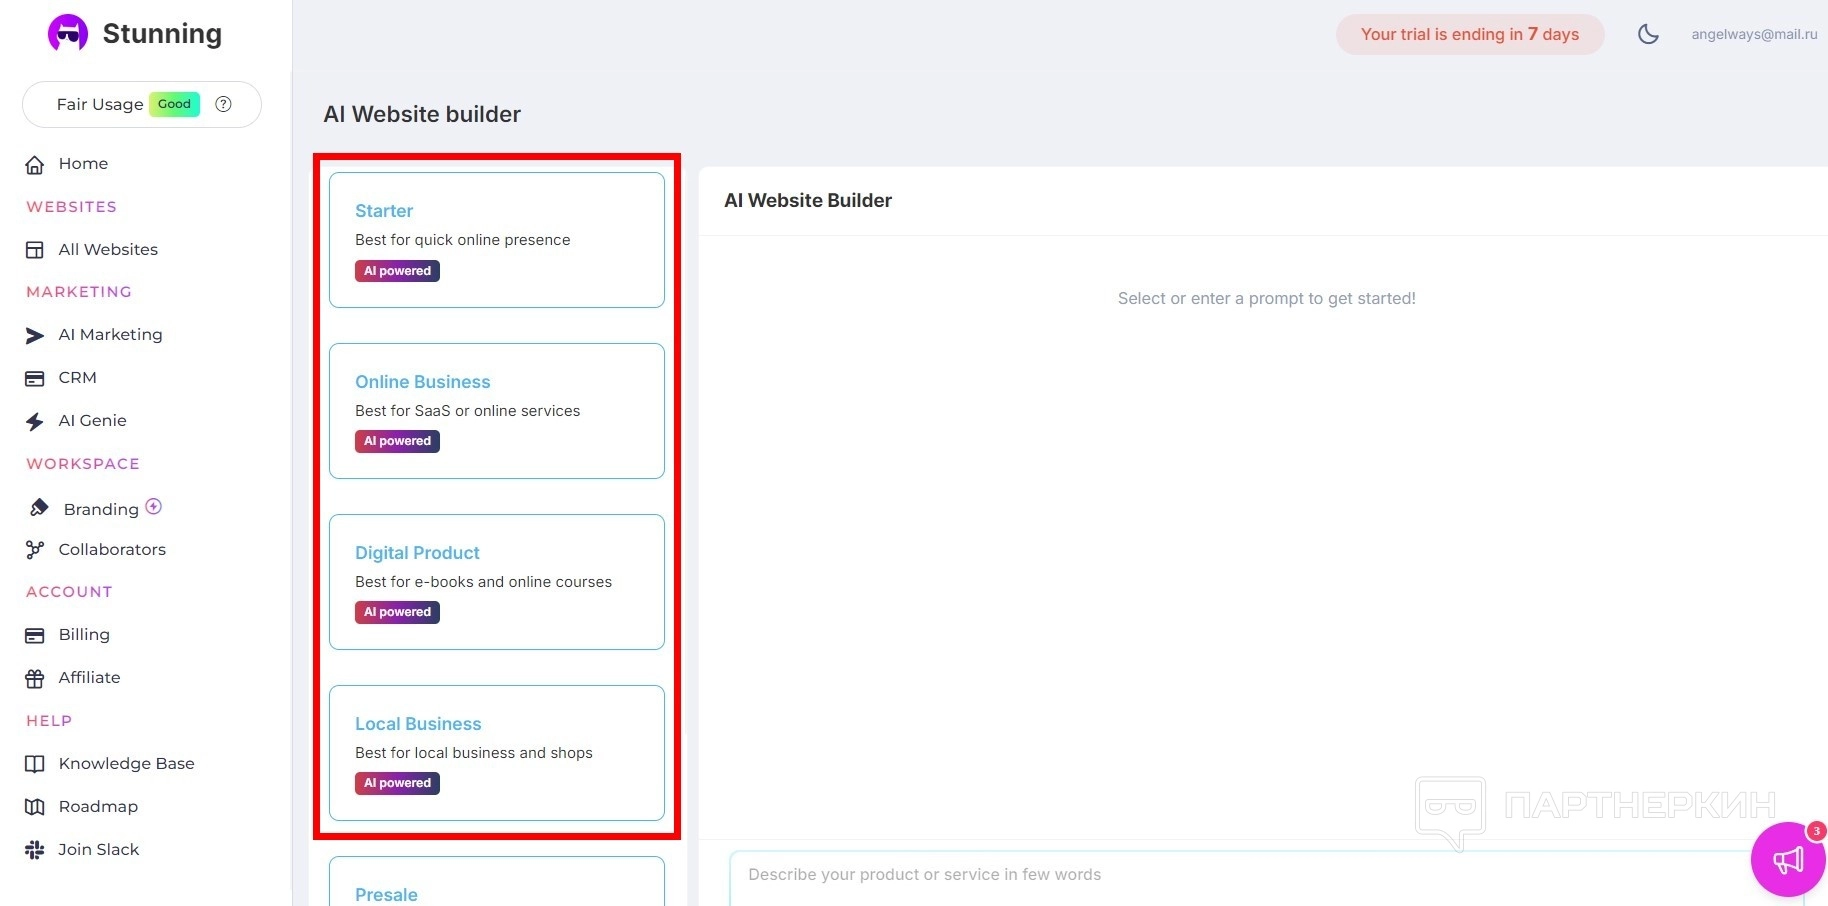The width and height of the screenshot is (1828, 906).
Task: Open AI Marketing in the sidebar
Action: [x=110, y=335]
